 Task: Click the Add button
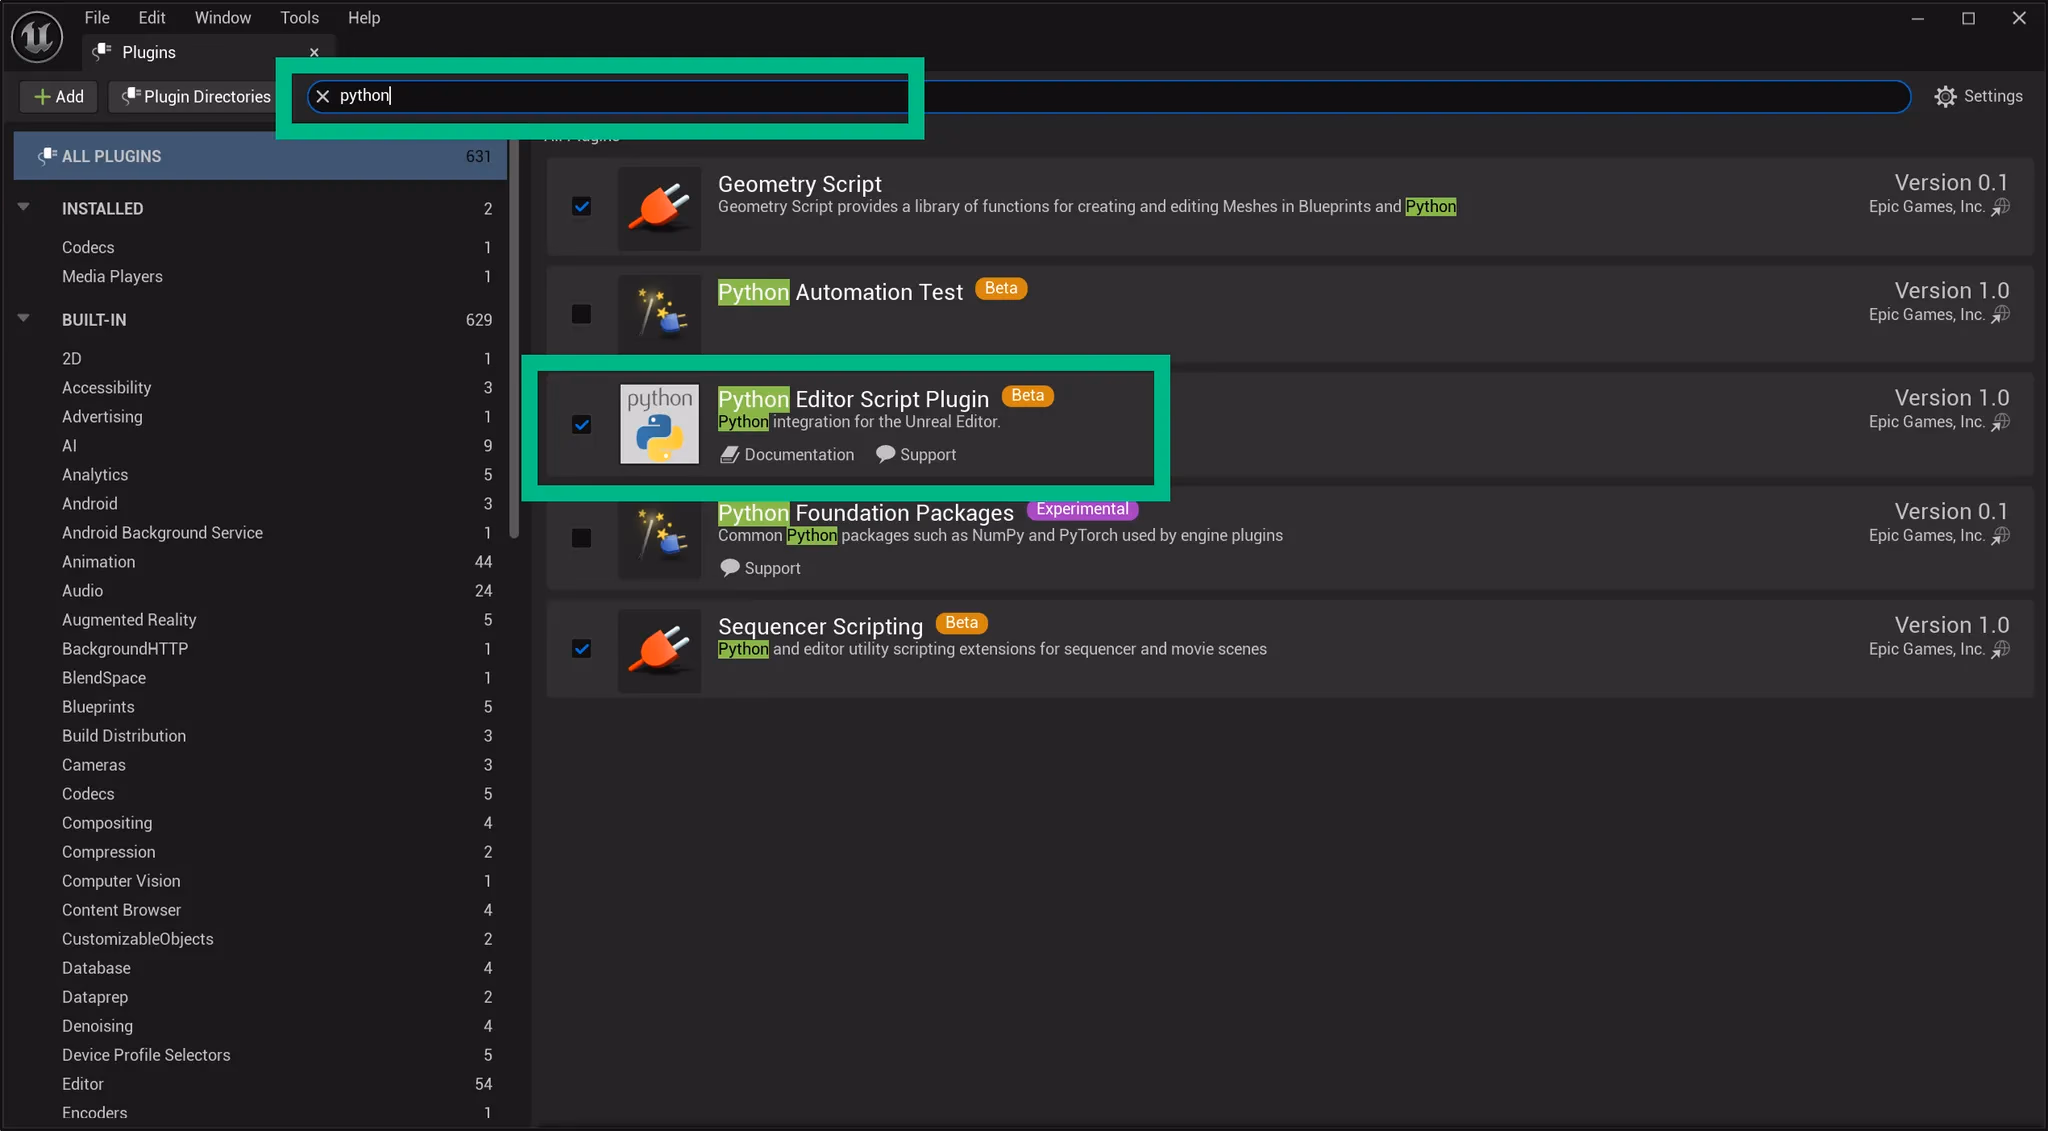(x=58, y=96)
